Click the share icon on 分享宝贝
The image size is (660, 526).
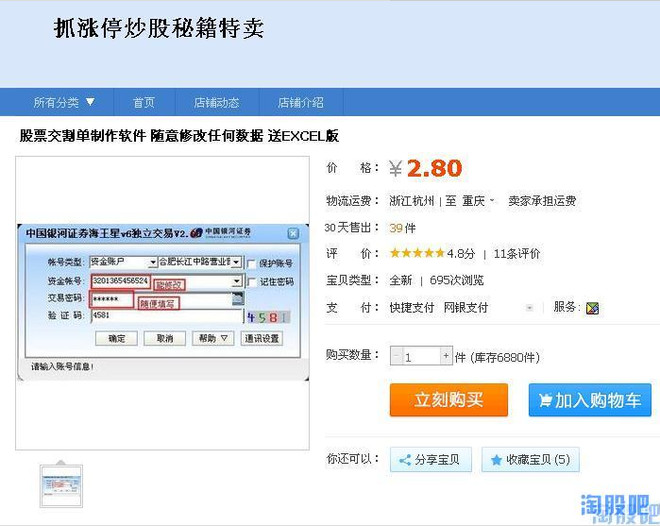[405, 460]
